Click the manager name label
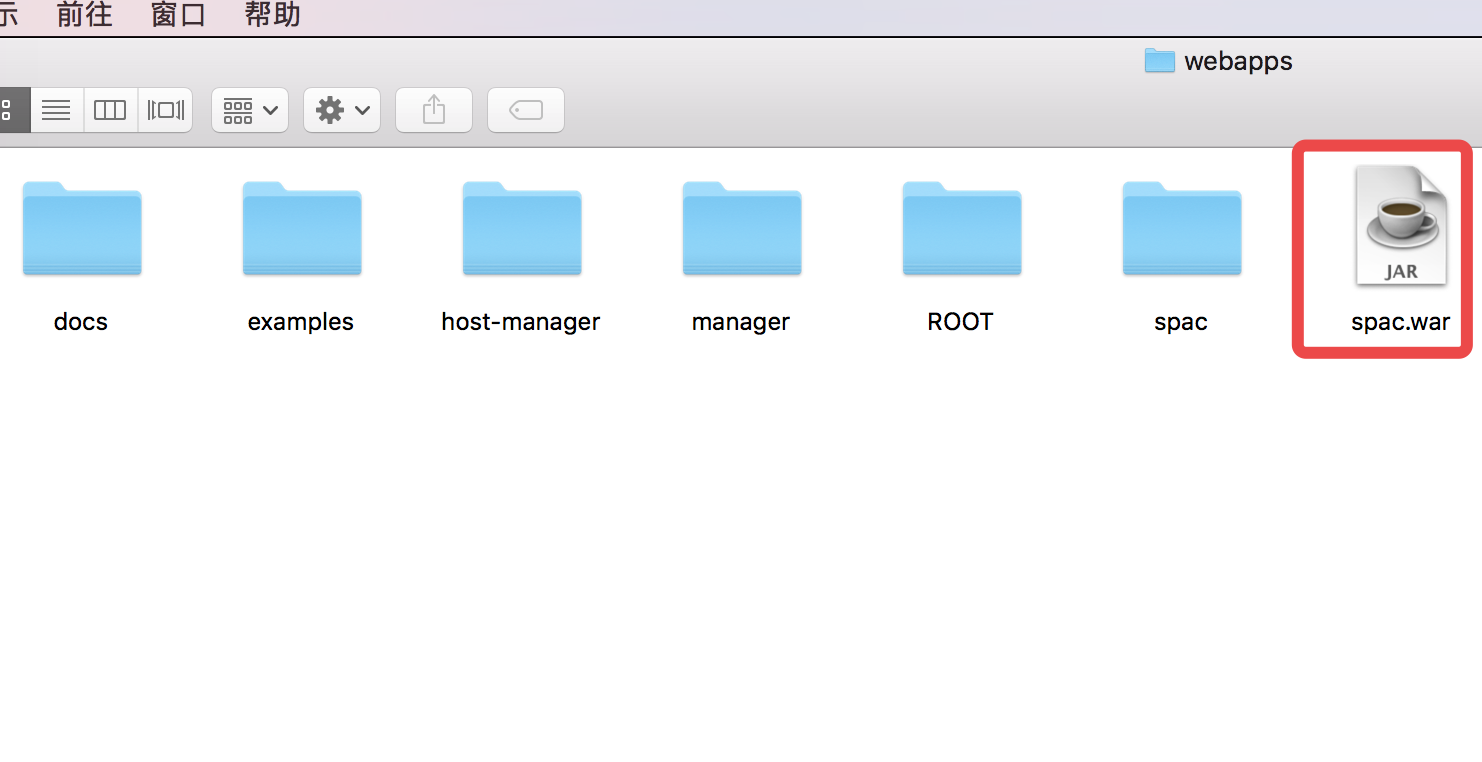Screen dimensions: 1482x762 741,322
